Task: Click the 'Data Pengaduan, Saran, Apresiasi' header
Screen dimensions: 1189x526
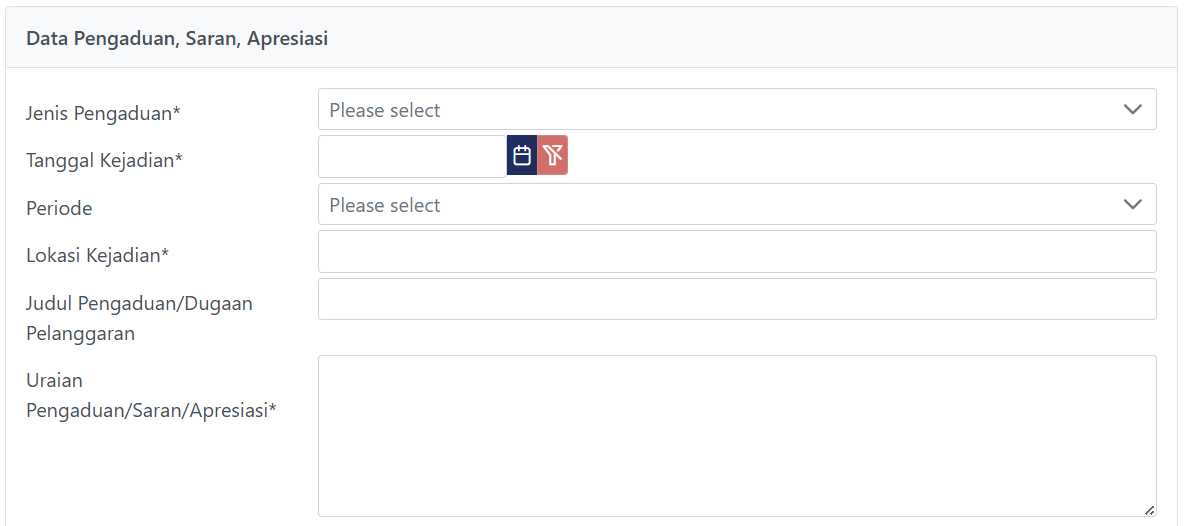Action: [177, 39]
